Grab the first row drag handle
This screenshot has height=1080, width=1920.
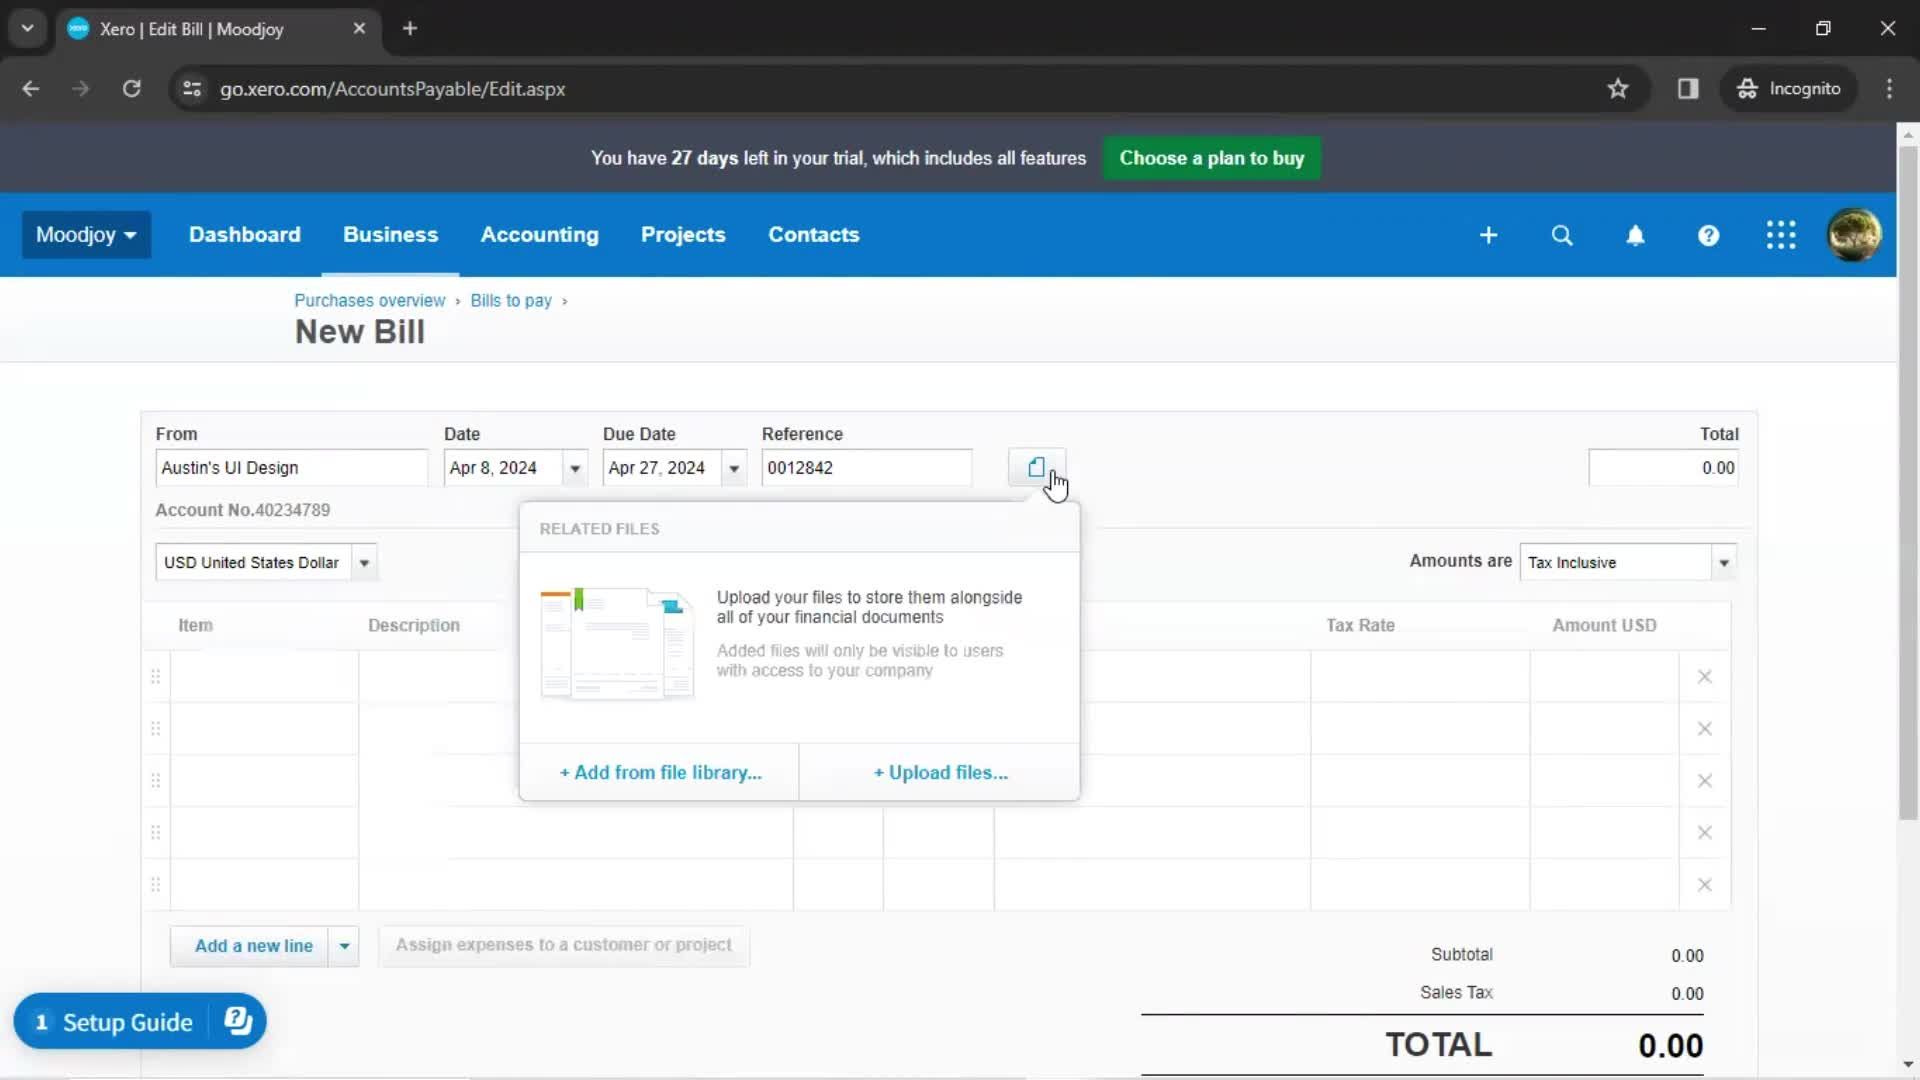tap(155, 677)
